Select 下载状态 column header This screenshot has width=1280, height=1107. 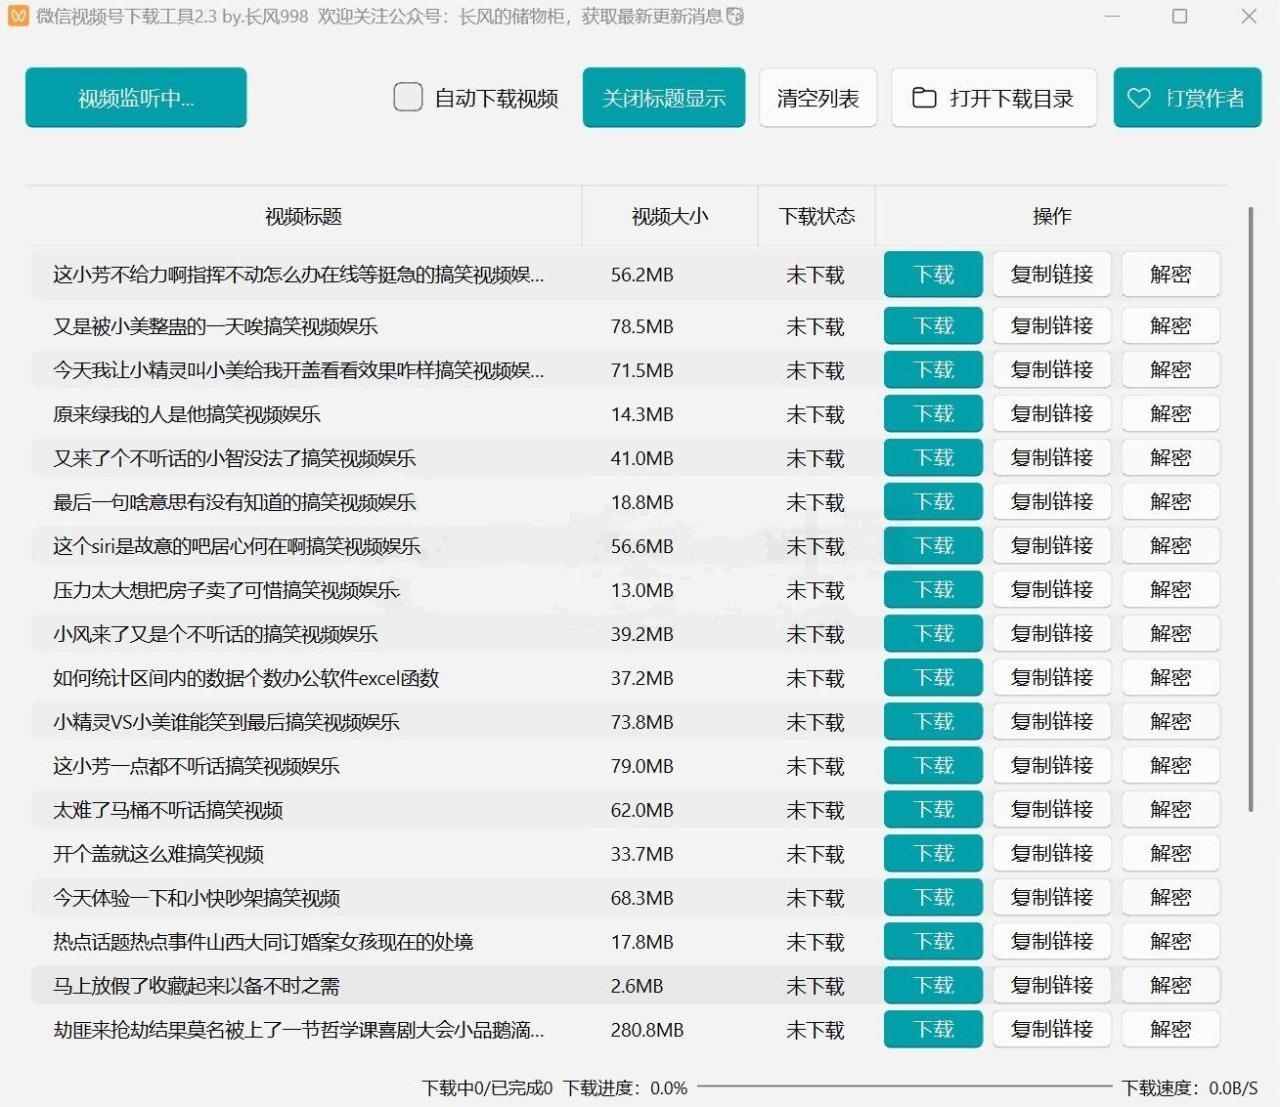pyautogui.click(x=817, y=216)
